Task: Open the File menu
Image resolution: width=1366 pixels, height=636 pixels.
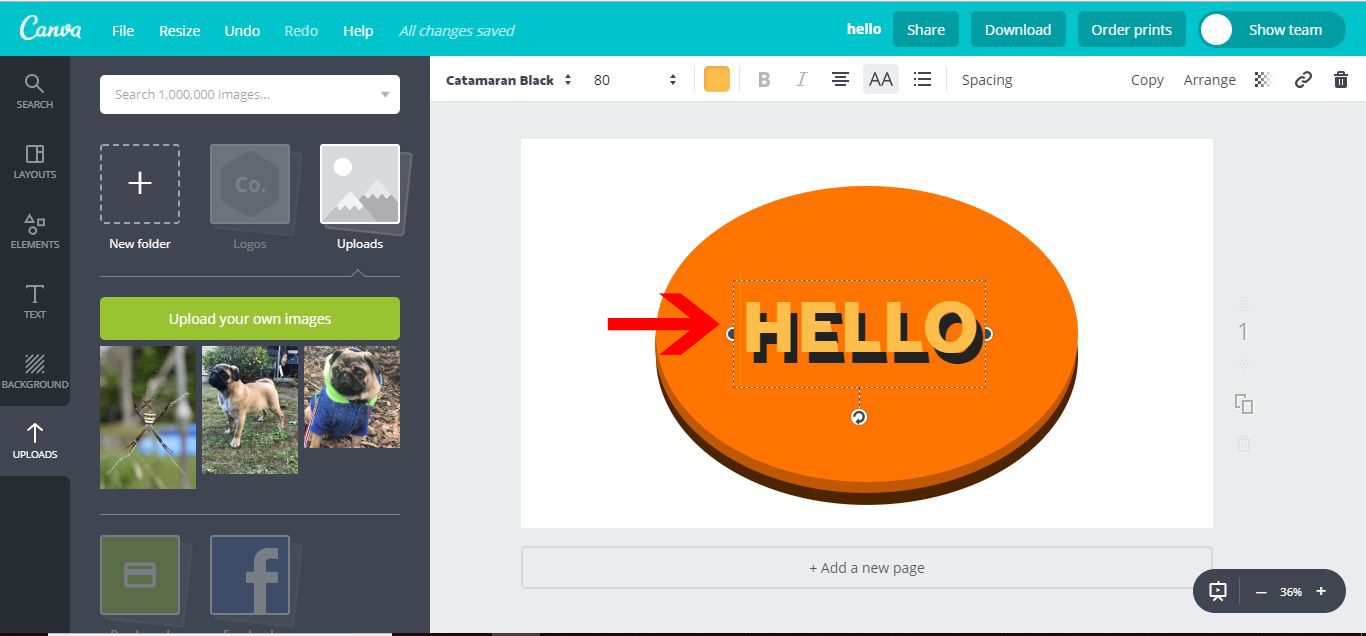Action: pos(122,30)
